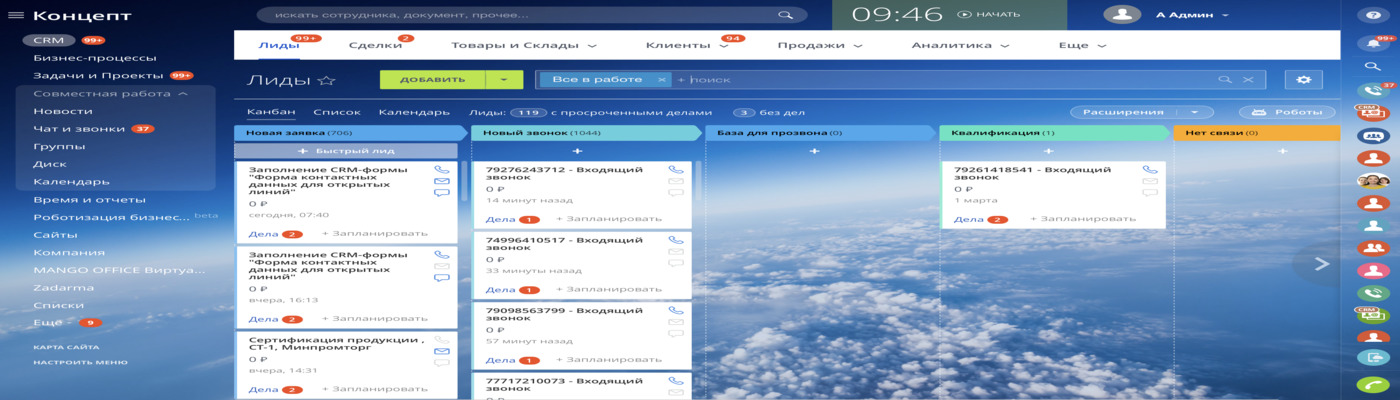
Task: Click the chat icon on вчера 16:13 card
Action: click(x=442, y=278)
